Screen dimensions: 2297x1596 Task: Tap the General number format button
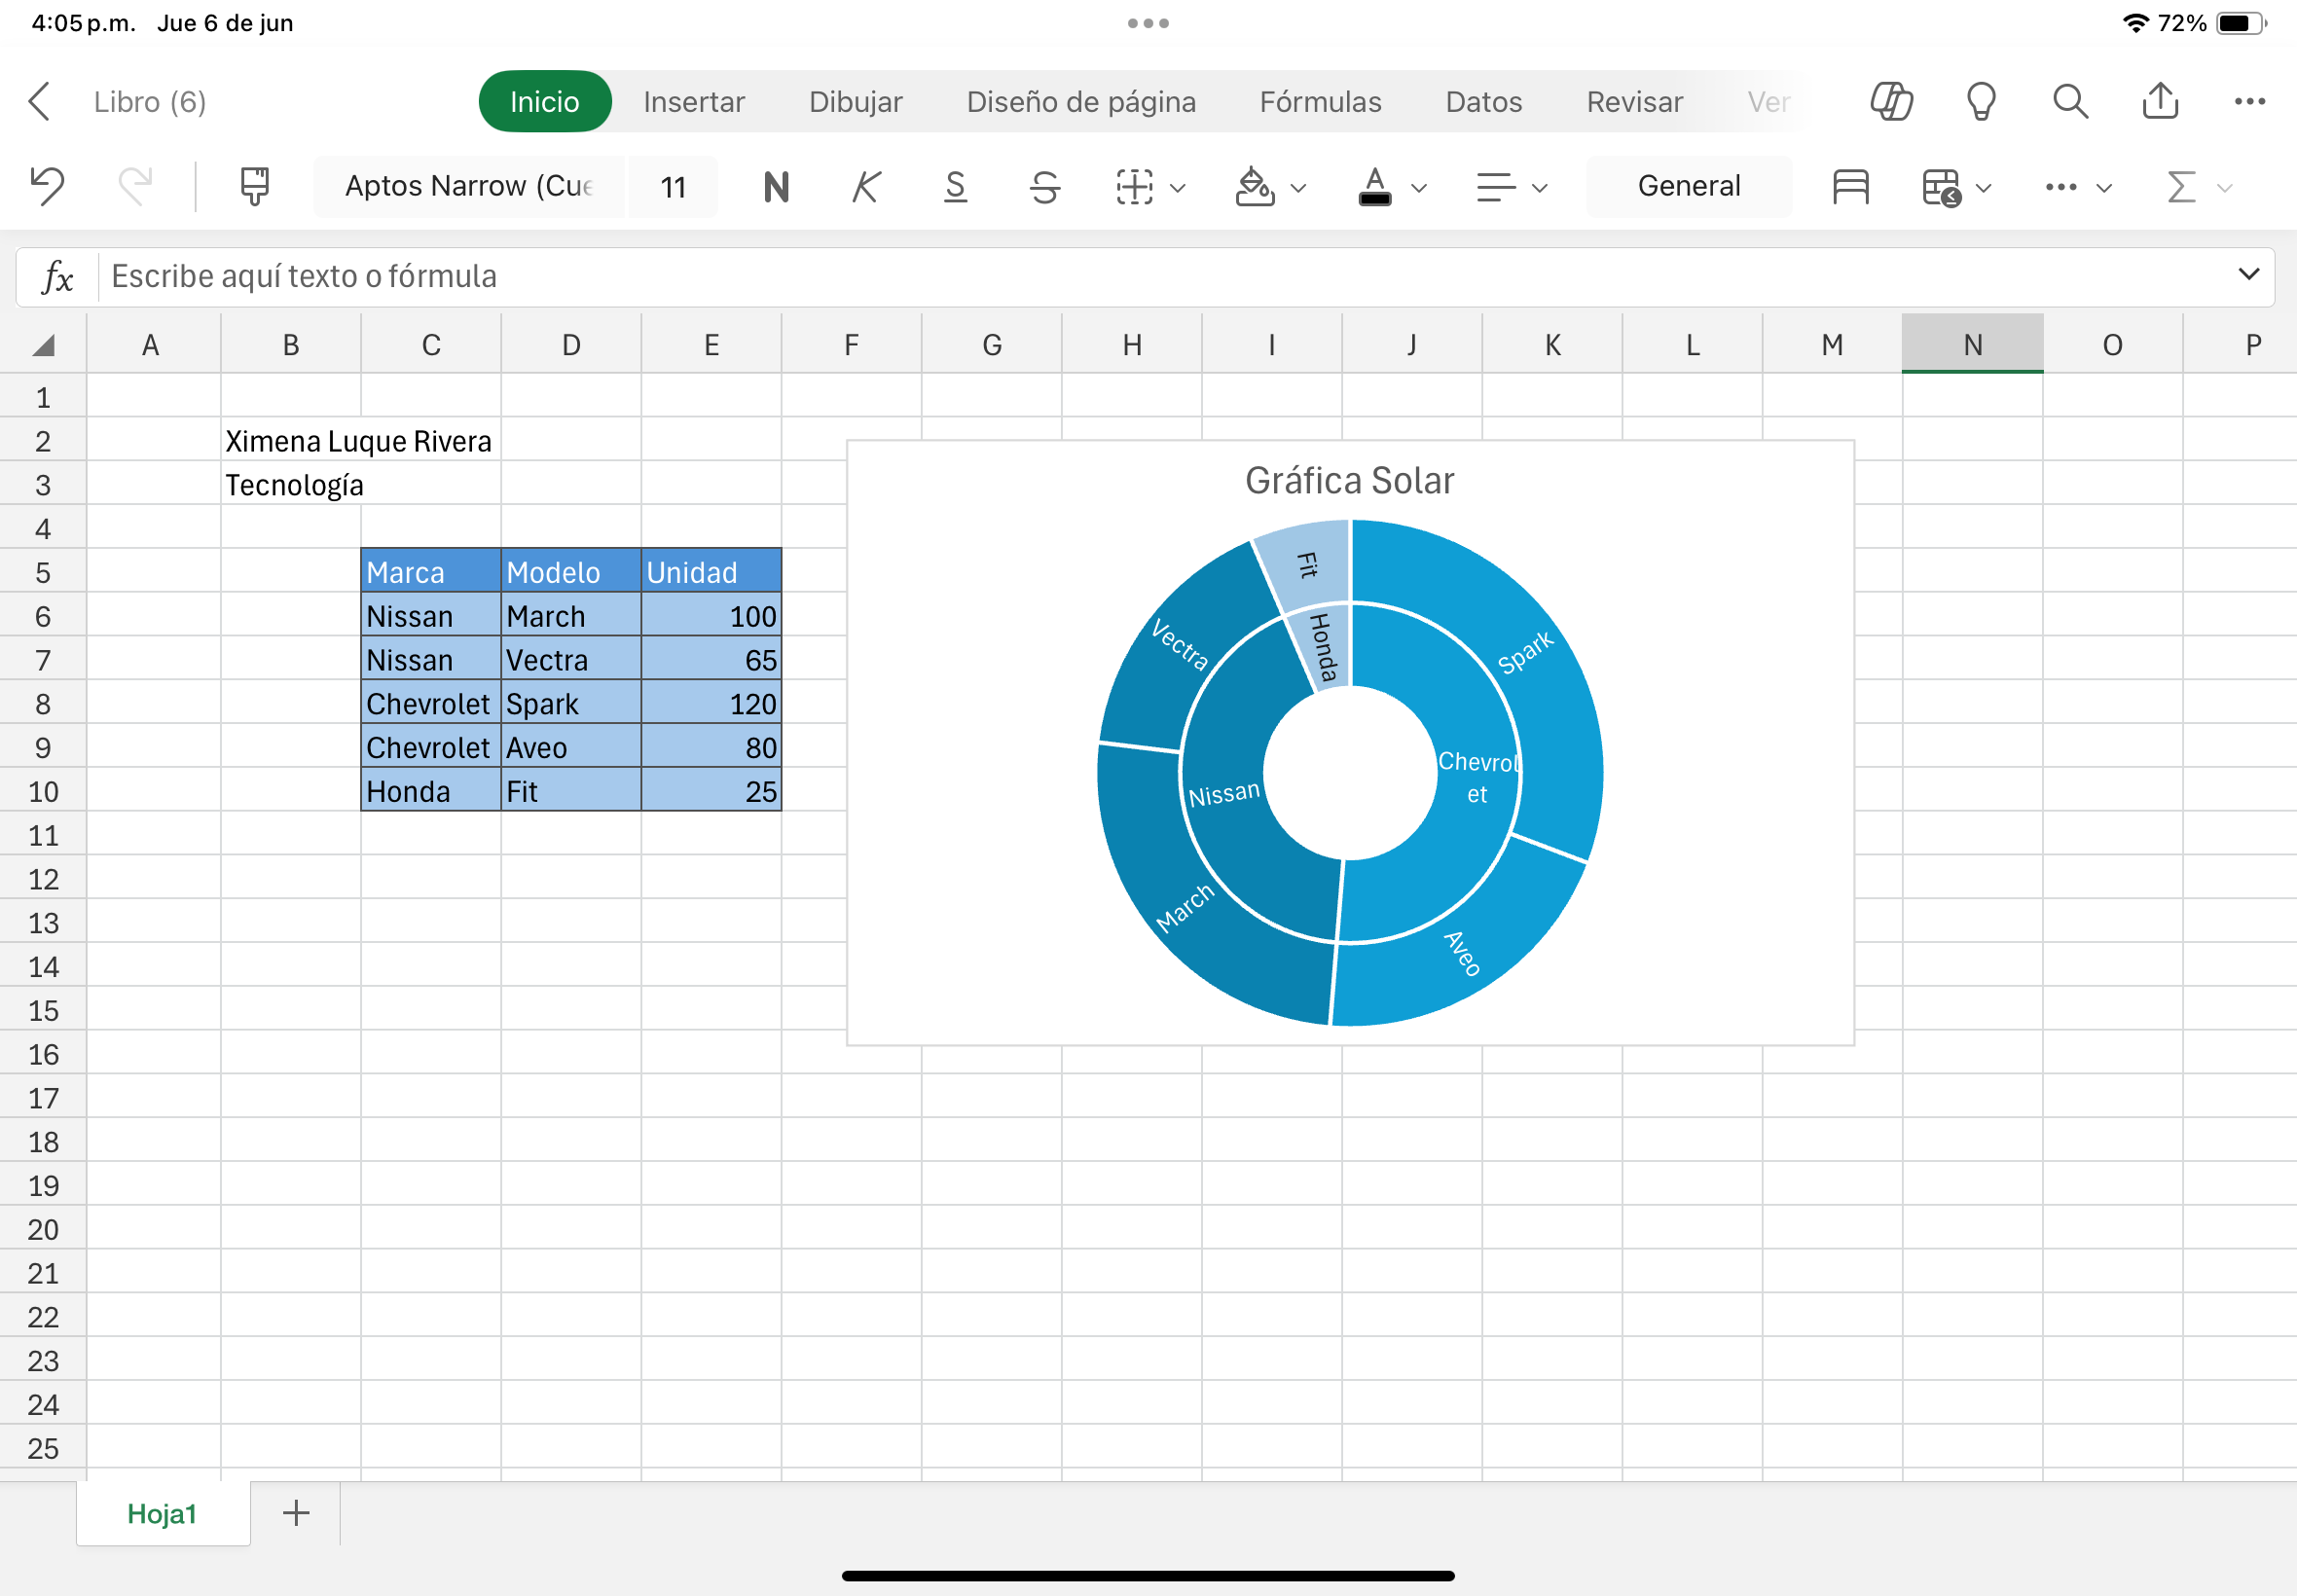[1688, 186]
